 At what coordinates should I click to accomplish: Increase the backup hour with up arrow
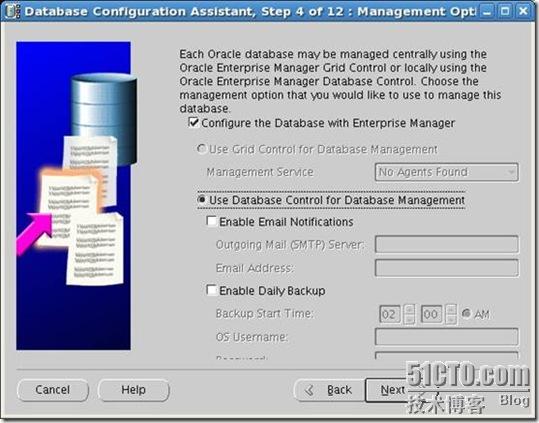click(x=409, y=309)
